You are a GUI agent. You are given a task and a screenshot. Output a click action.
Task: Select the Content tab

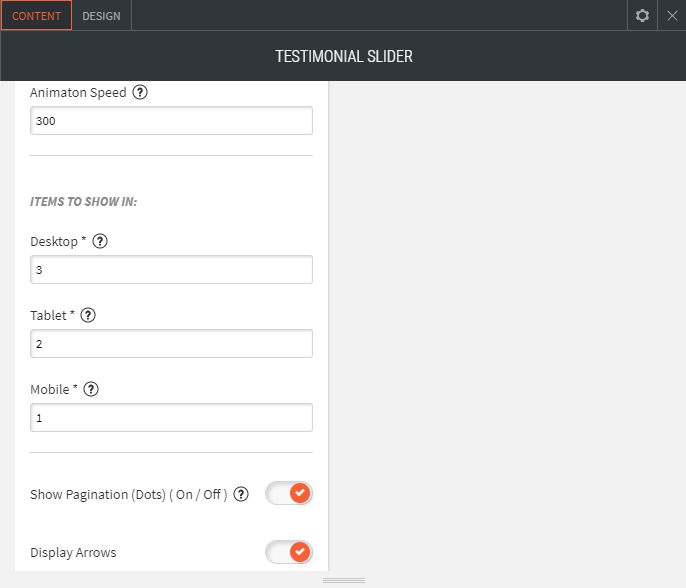click(x=36, y=16)
